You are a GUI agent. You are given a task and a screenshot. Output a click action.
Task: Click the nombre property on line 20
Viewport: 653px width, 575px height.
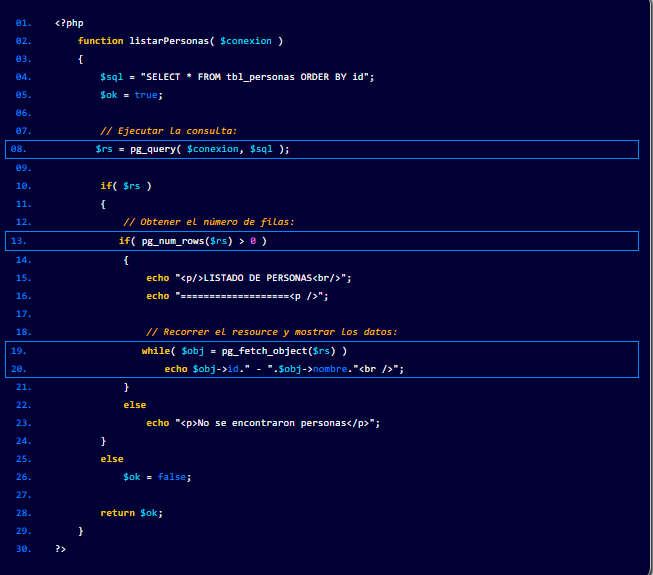click(331, 369)
